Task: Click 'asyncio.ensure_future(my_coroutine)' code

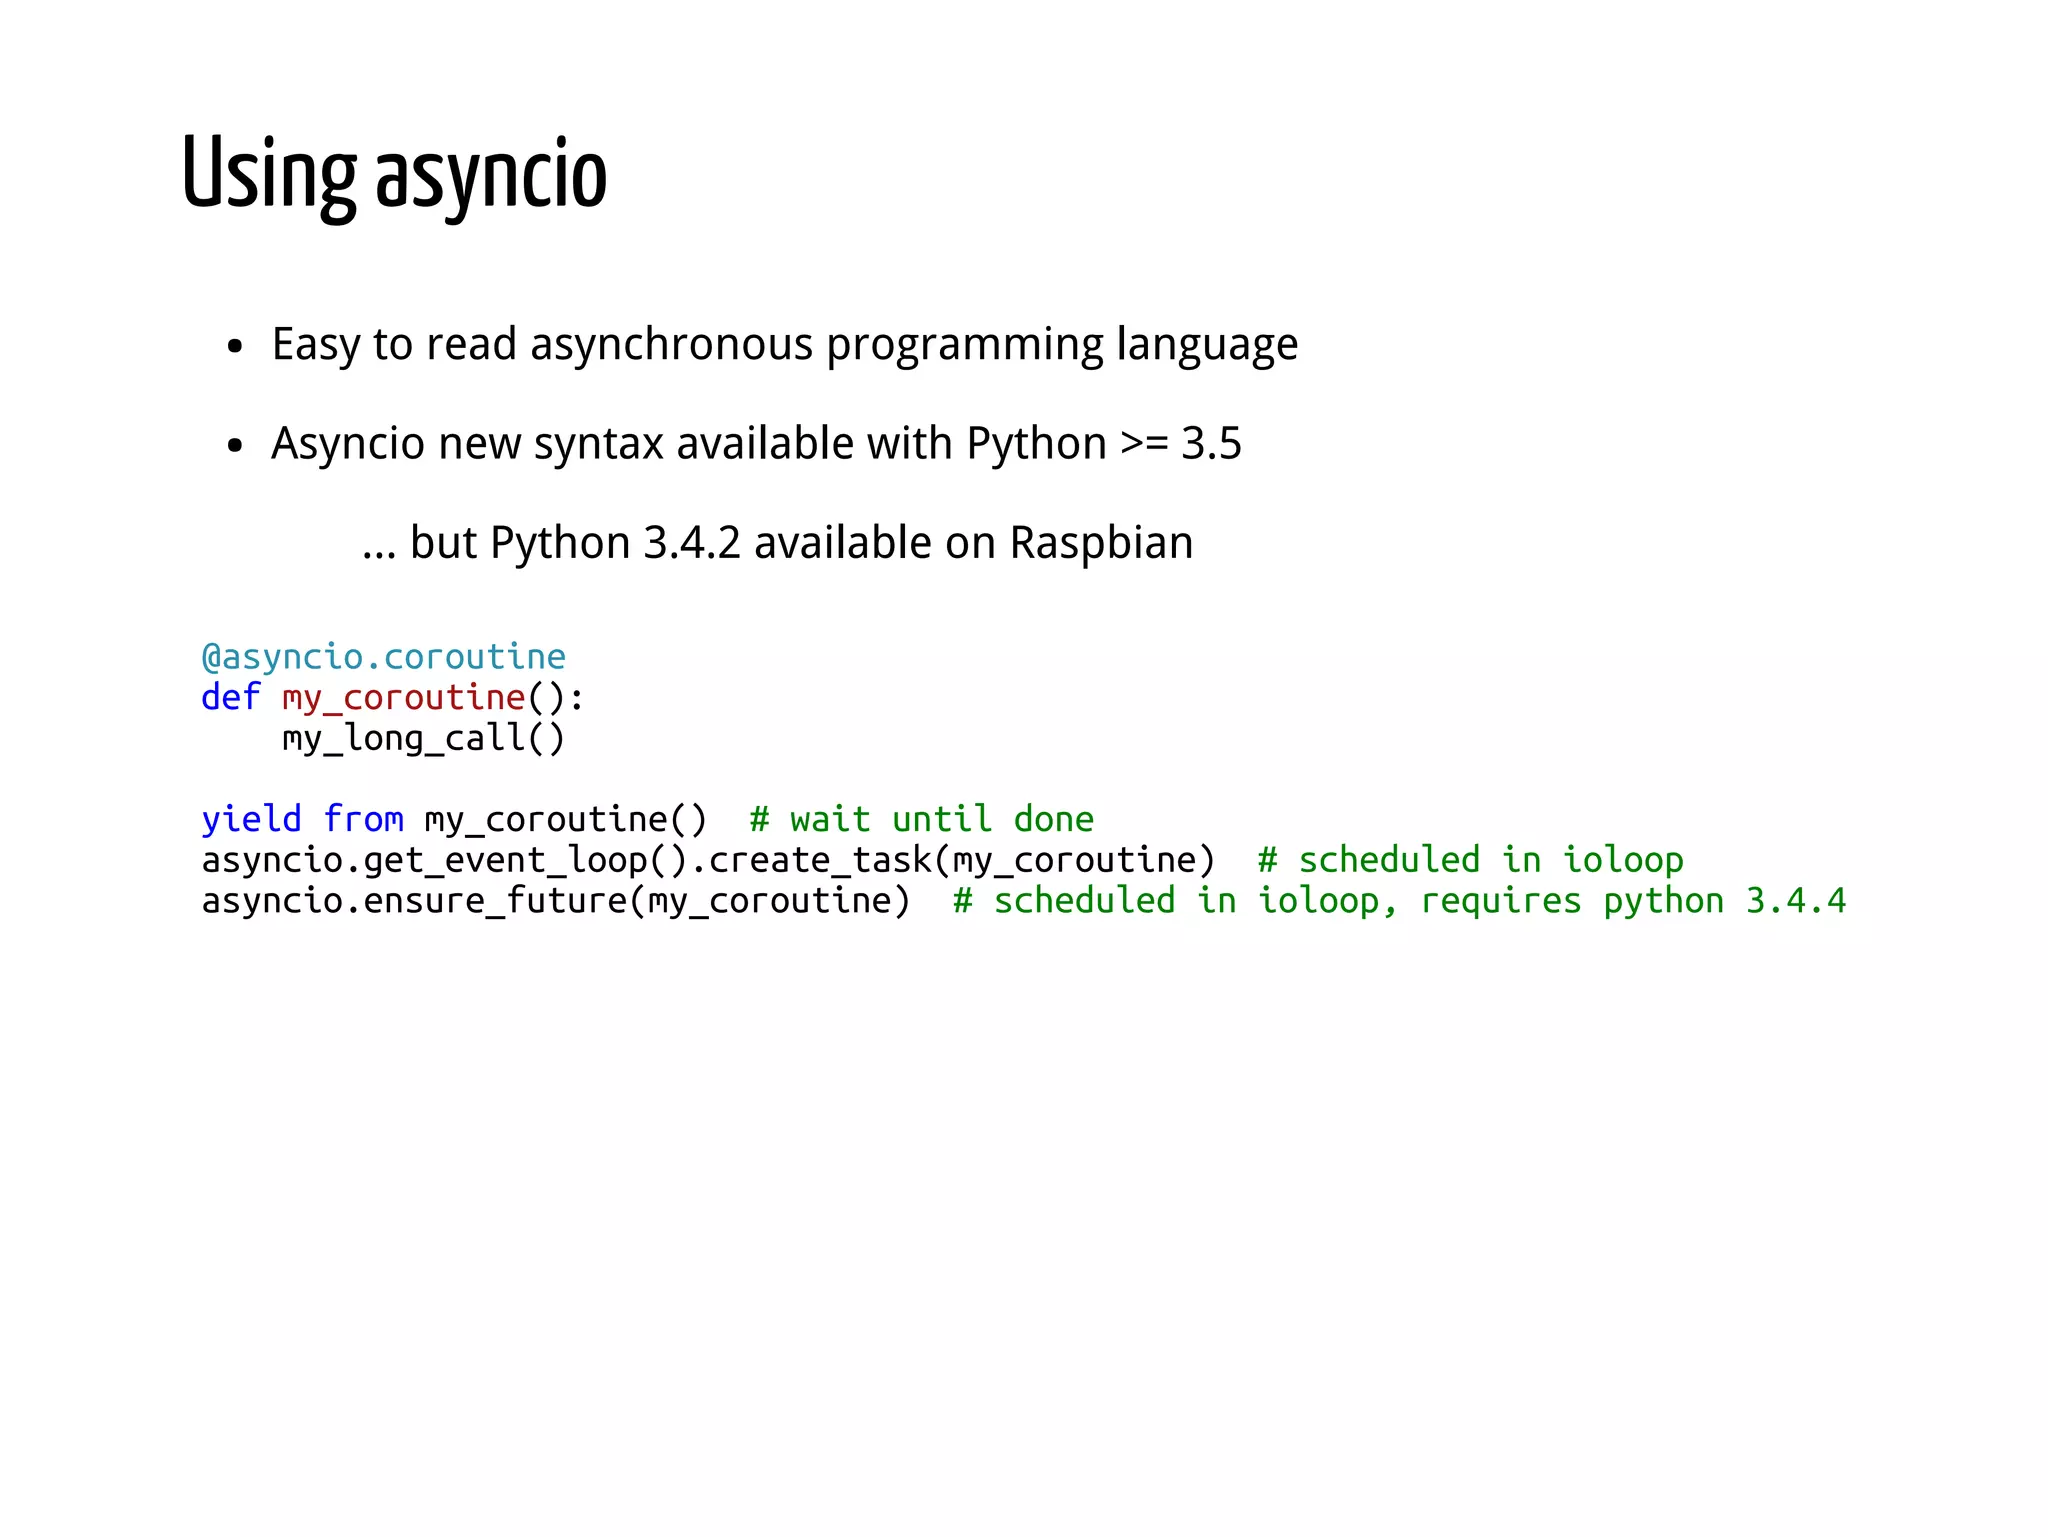Action: click(556, 901)
